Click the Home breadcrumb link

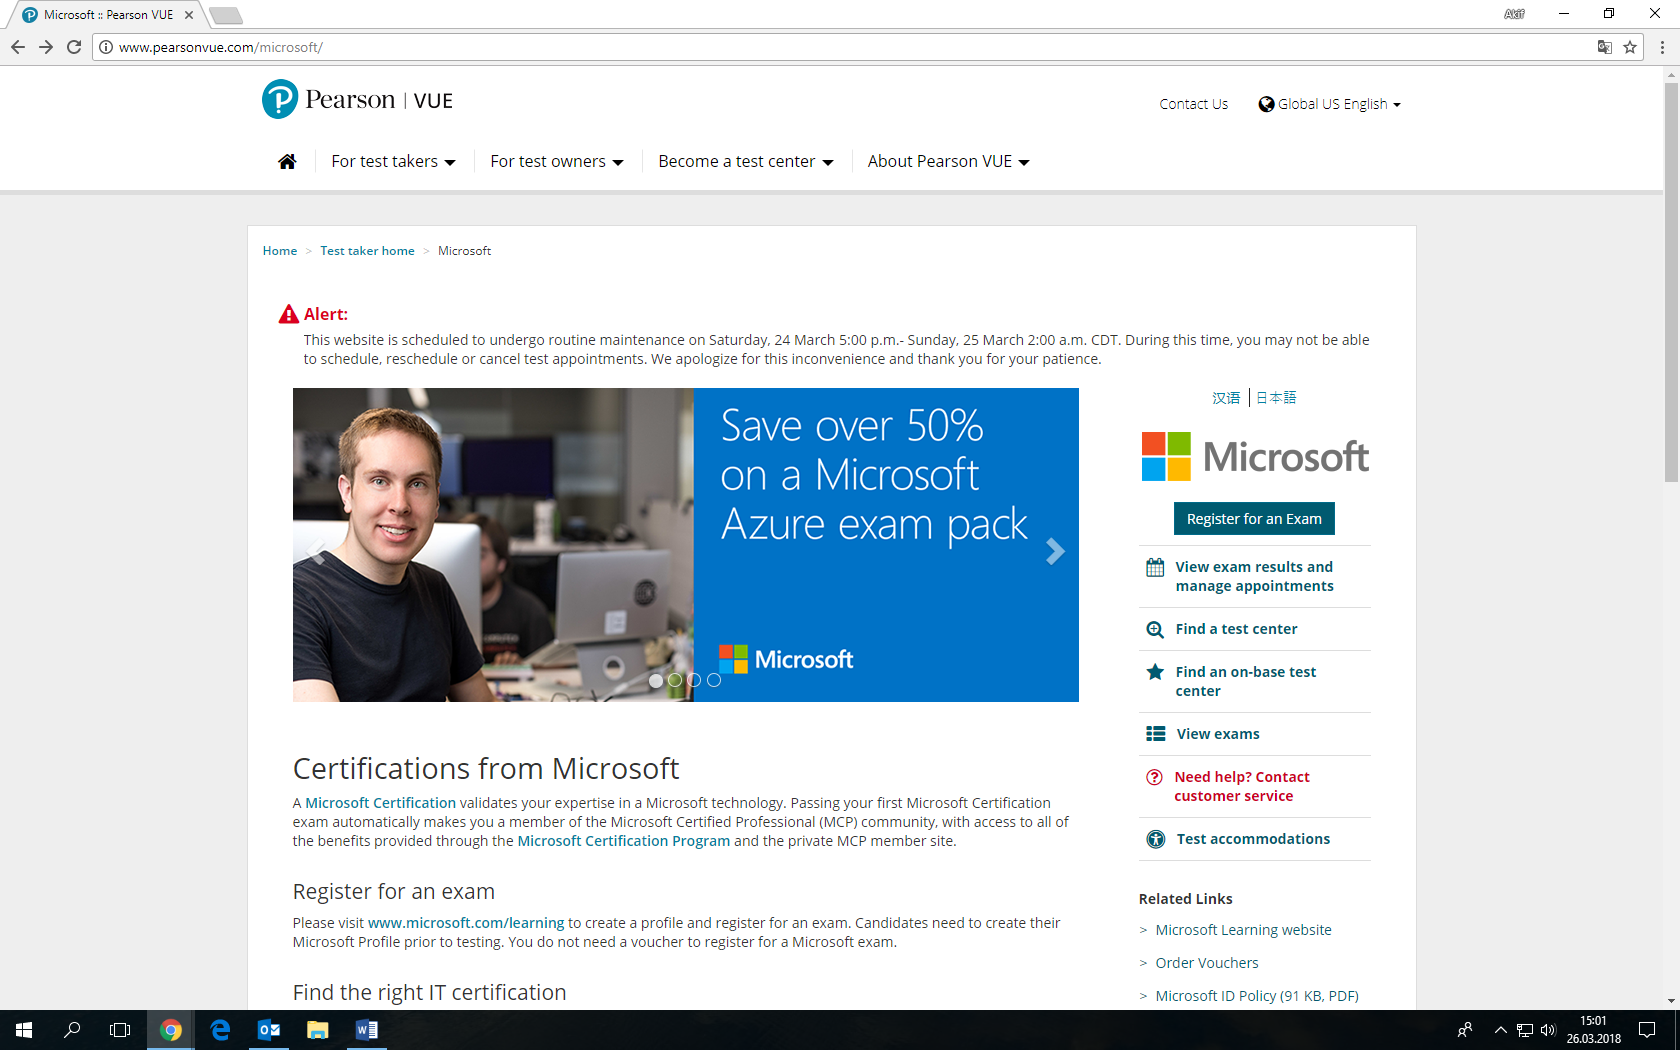click(x=280, y=251)
